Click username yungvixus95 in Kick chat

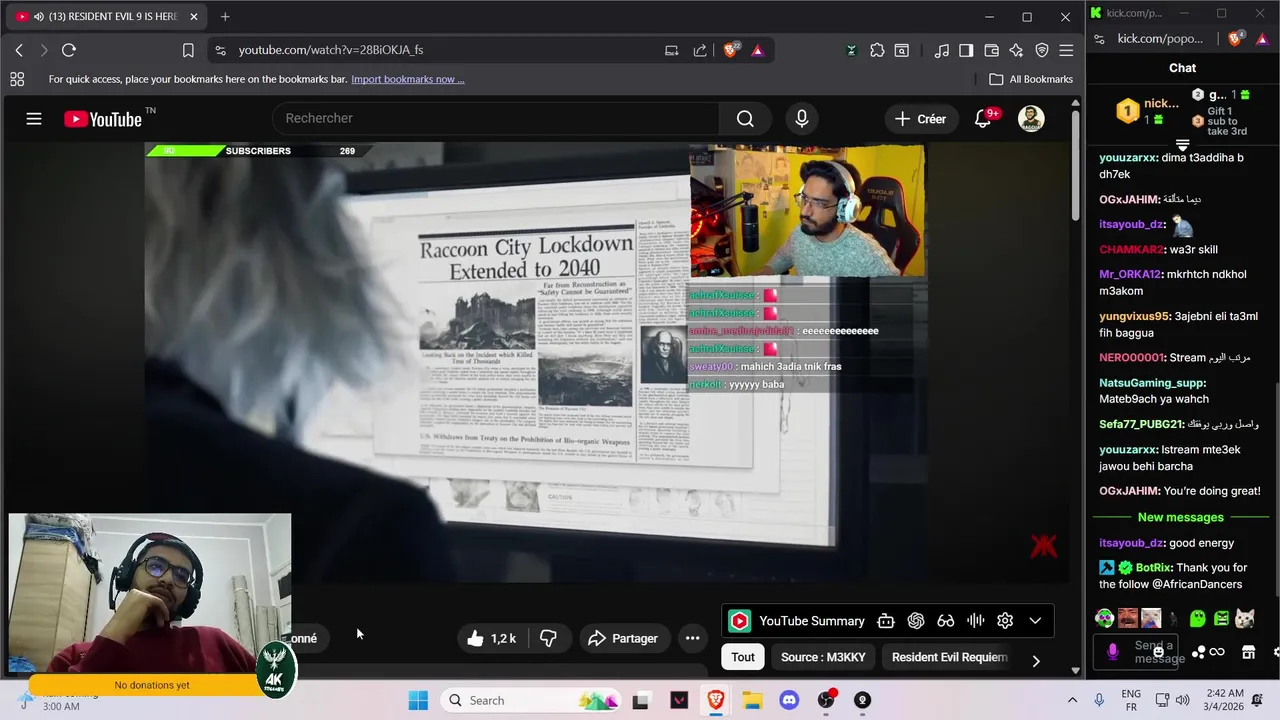pos(1135,316)
